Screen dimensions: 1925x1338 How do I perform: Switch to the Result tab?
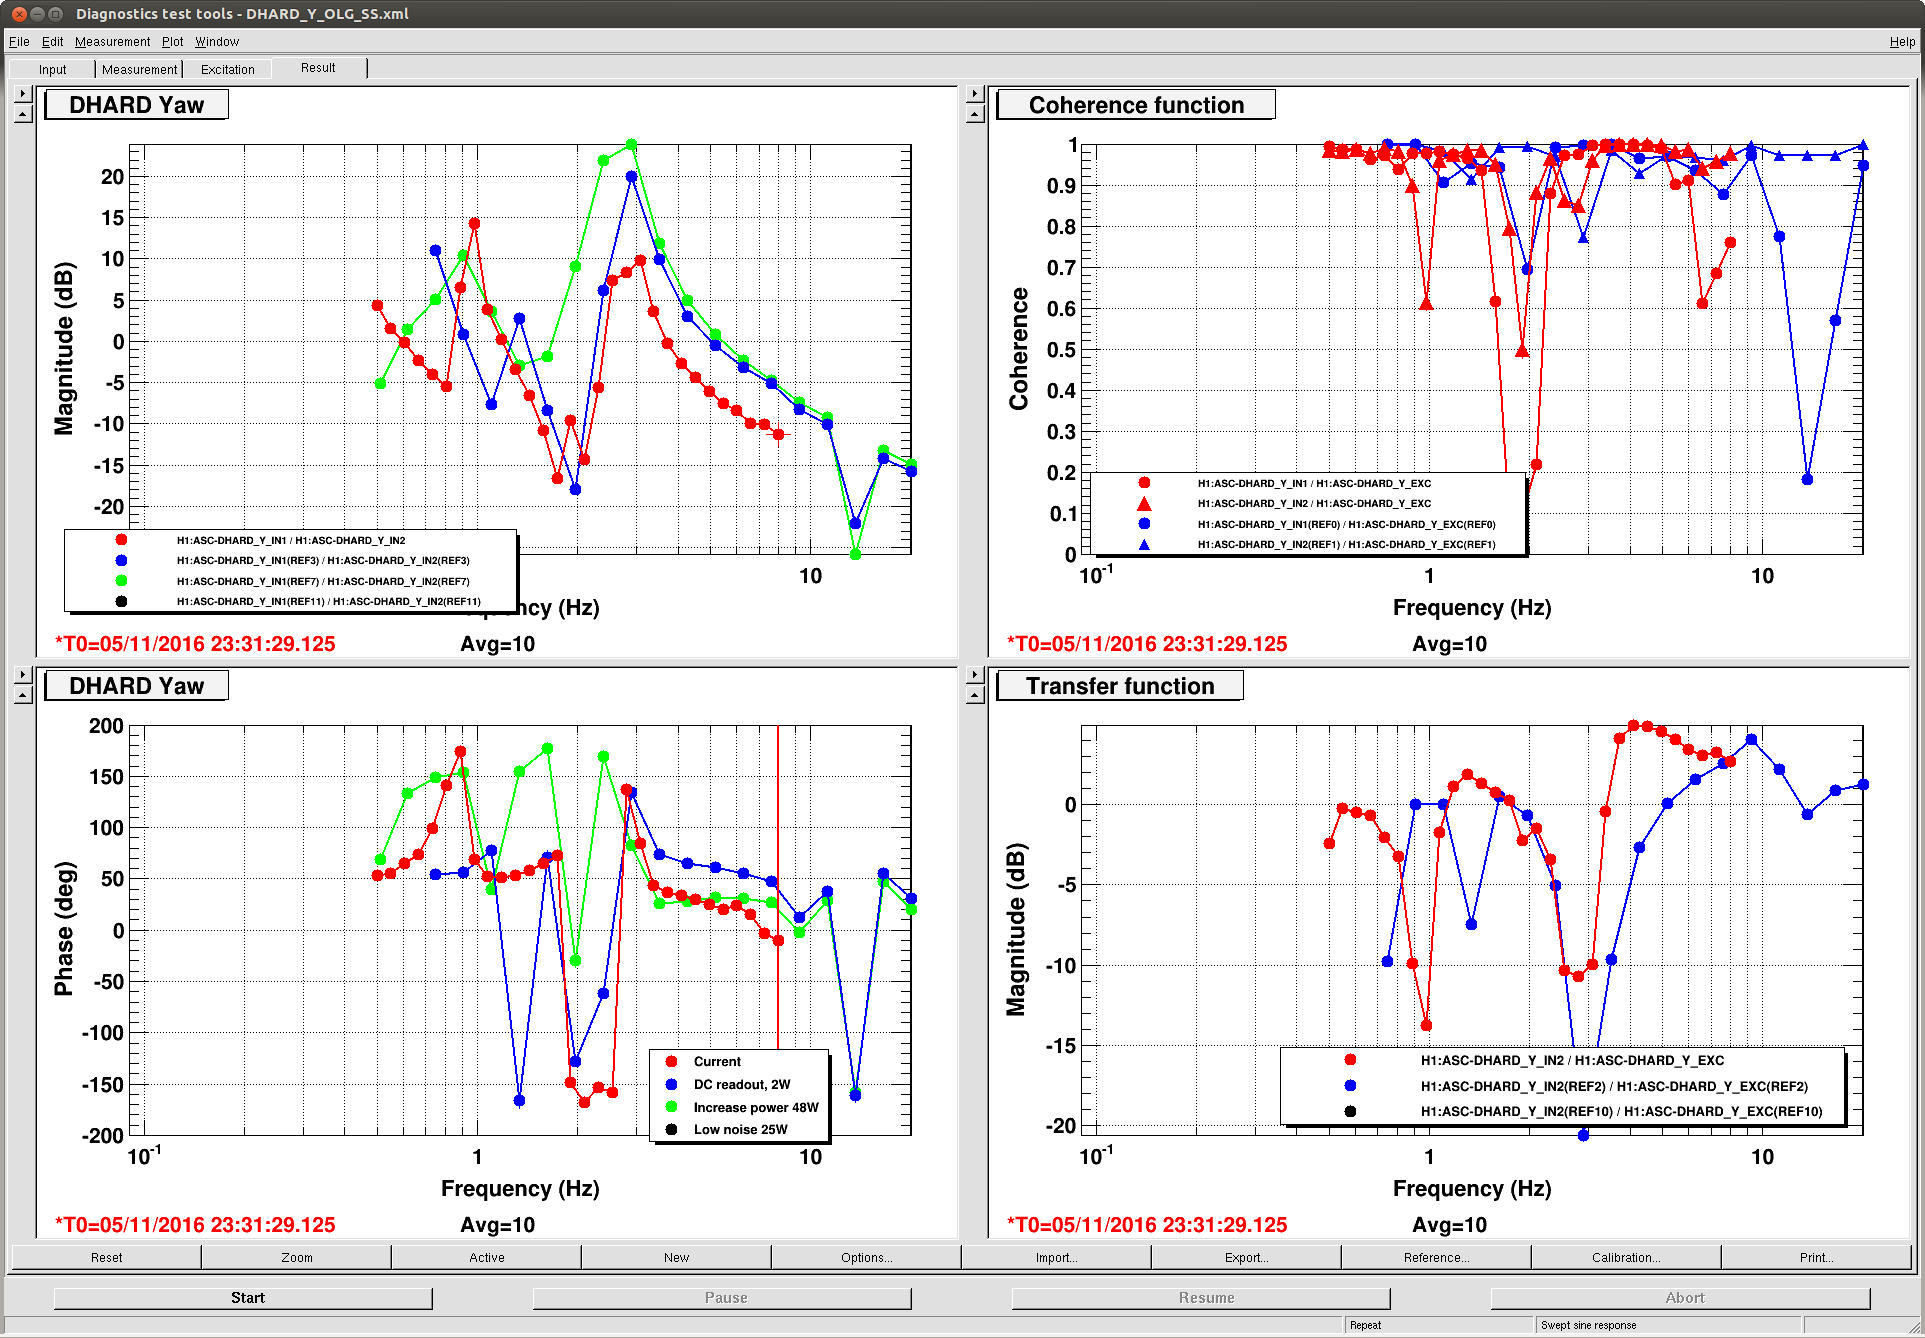click(318, 68)
